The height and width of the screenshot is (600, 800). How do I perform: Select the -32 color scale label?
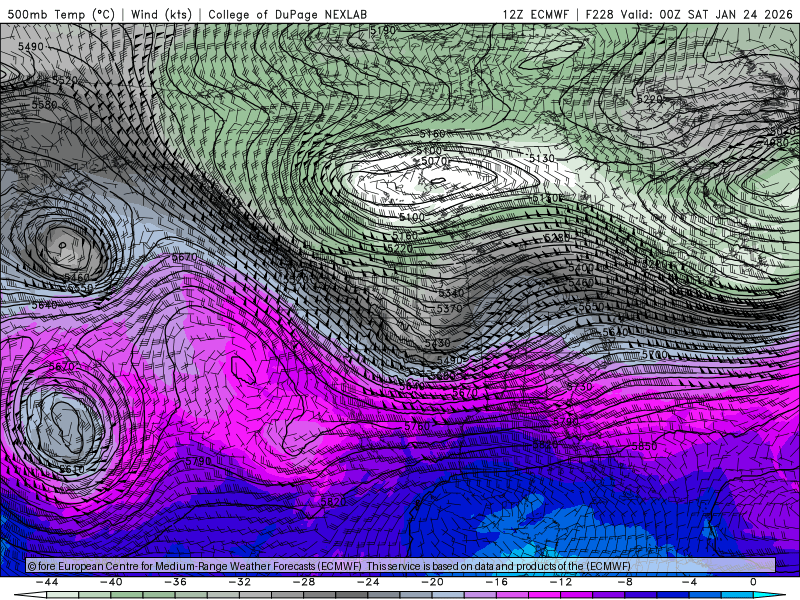[x=240, y=582]
